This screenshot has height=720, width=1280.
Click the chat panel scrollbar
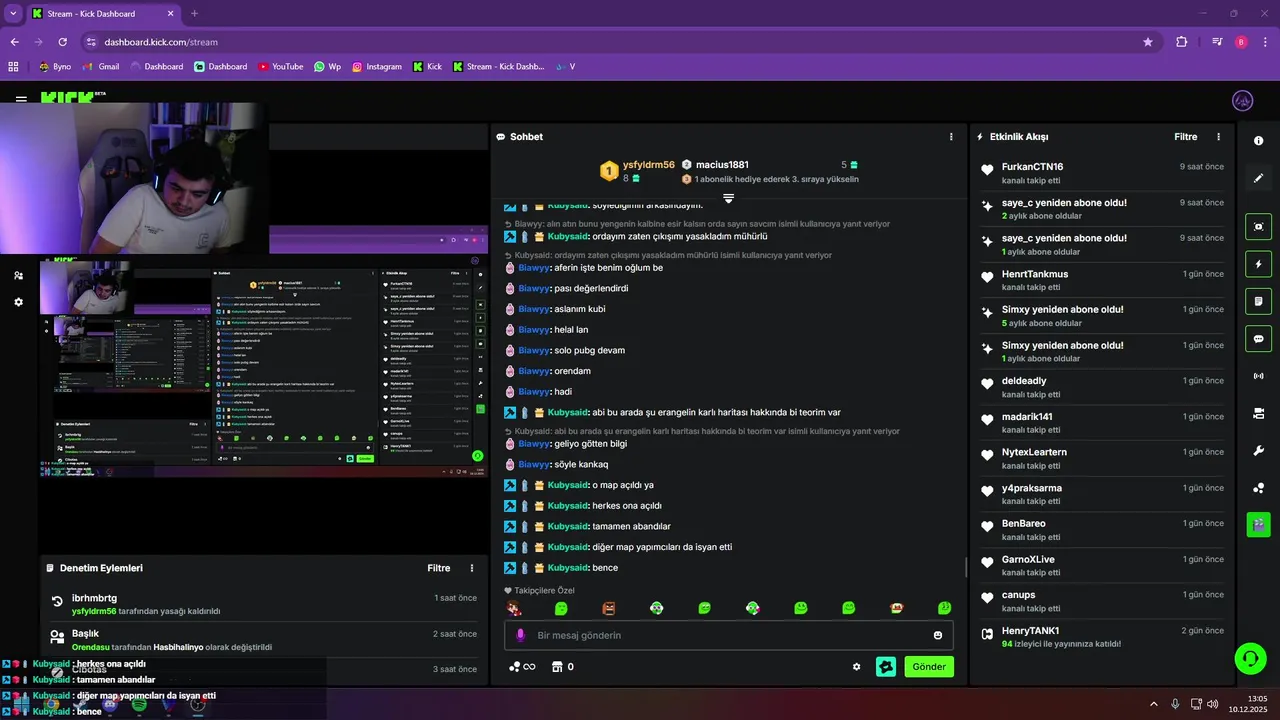click(965, 568)
